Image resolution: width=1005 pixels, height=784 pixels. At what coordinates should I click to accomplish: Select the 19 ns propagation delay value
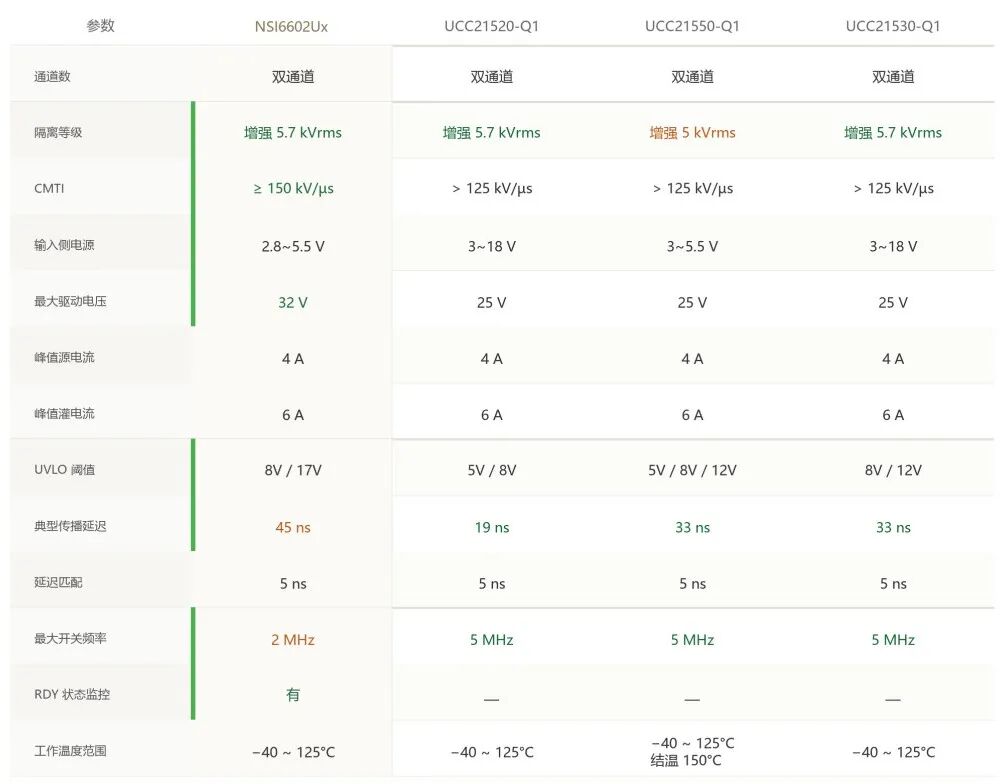click(x=492, y=528)
